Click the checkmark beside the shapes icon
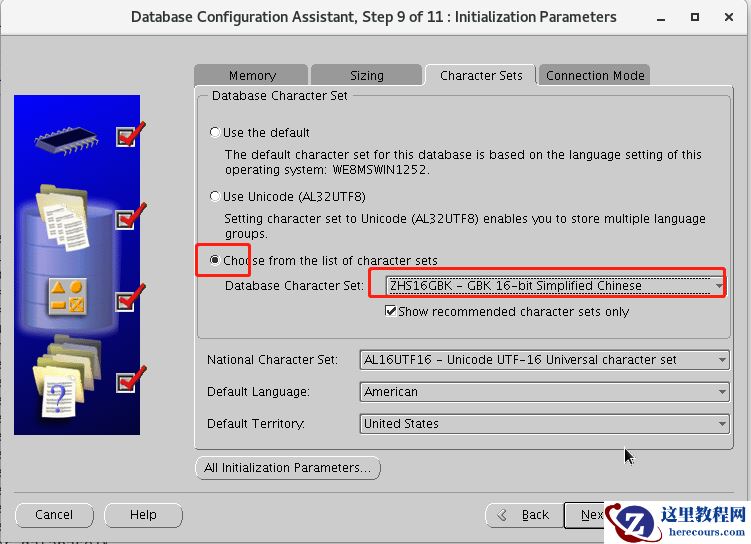This screenshot has width=751, height=544. coord(130,298)
